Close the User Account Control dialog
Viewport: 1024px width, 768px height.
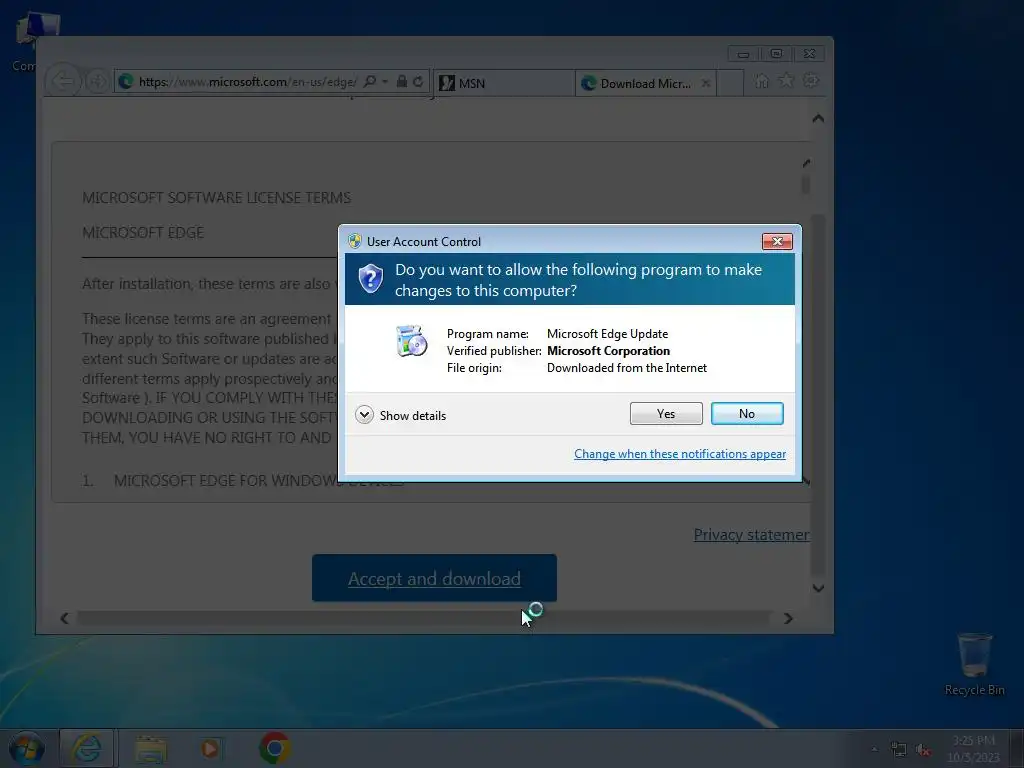[x=776, y=241]
